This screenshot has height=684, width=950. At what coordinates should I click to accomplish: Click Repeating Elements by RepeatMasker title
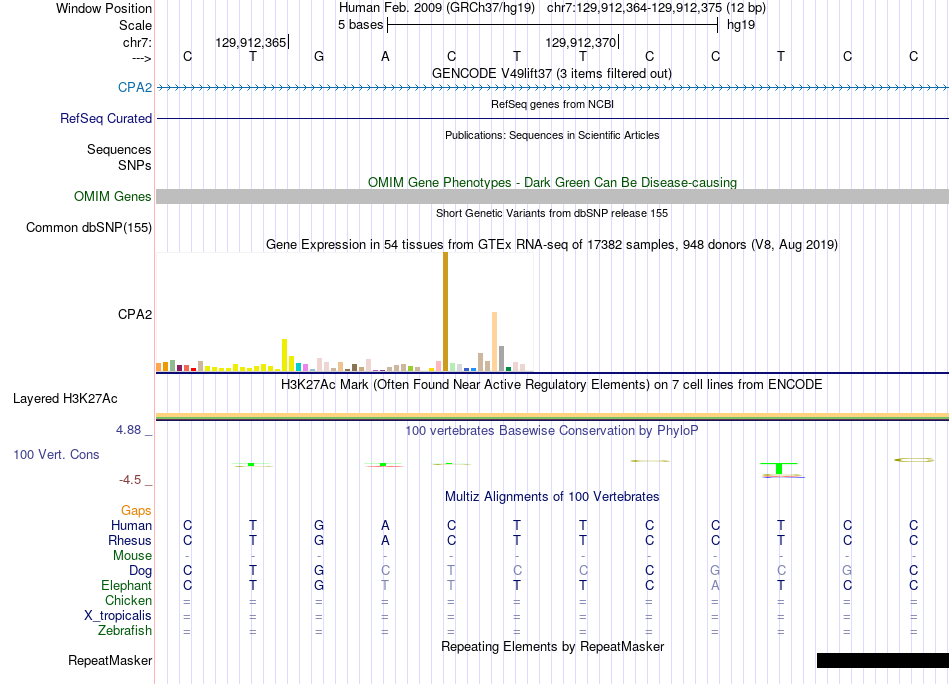(x=553, y=646)
